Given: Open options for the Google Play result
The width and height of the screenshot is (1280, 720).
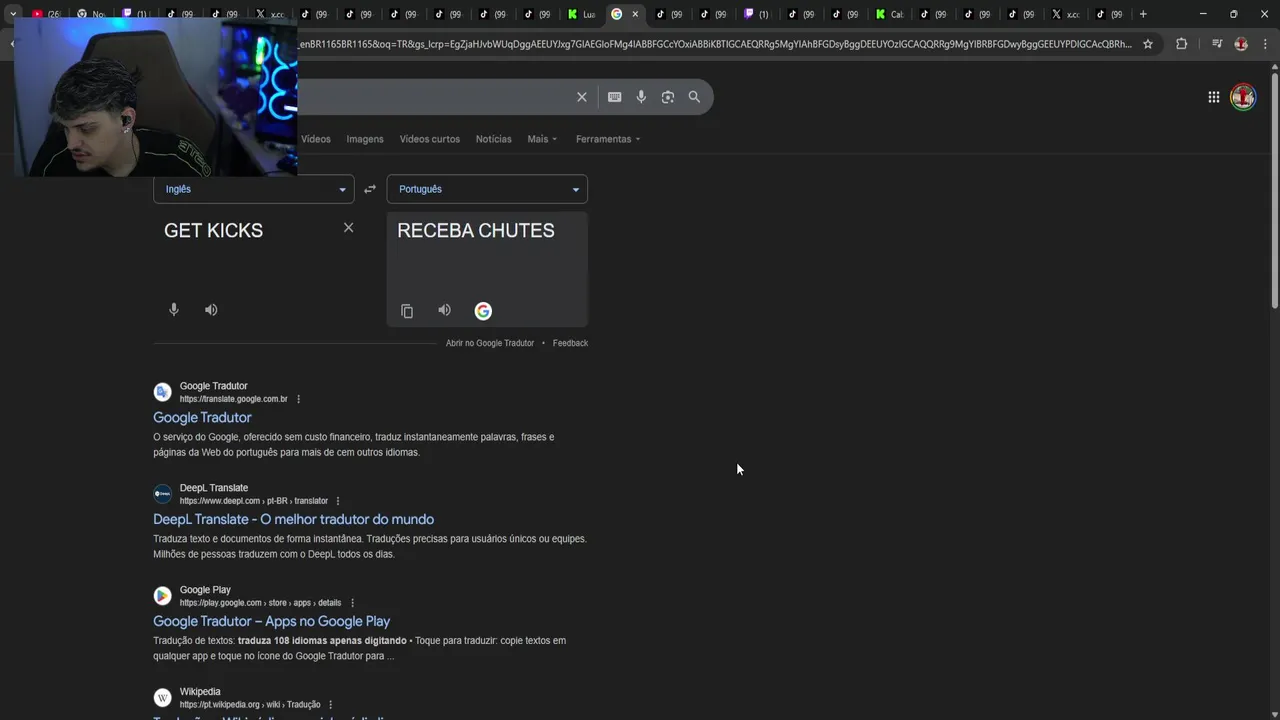Looking at the screenshot, I should [x=352, y=603].
